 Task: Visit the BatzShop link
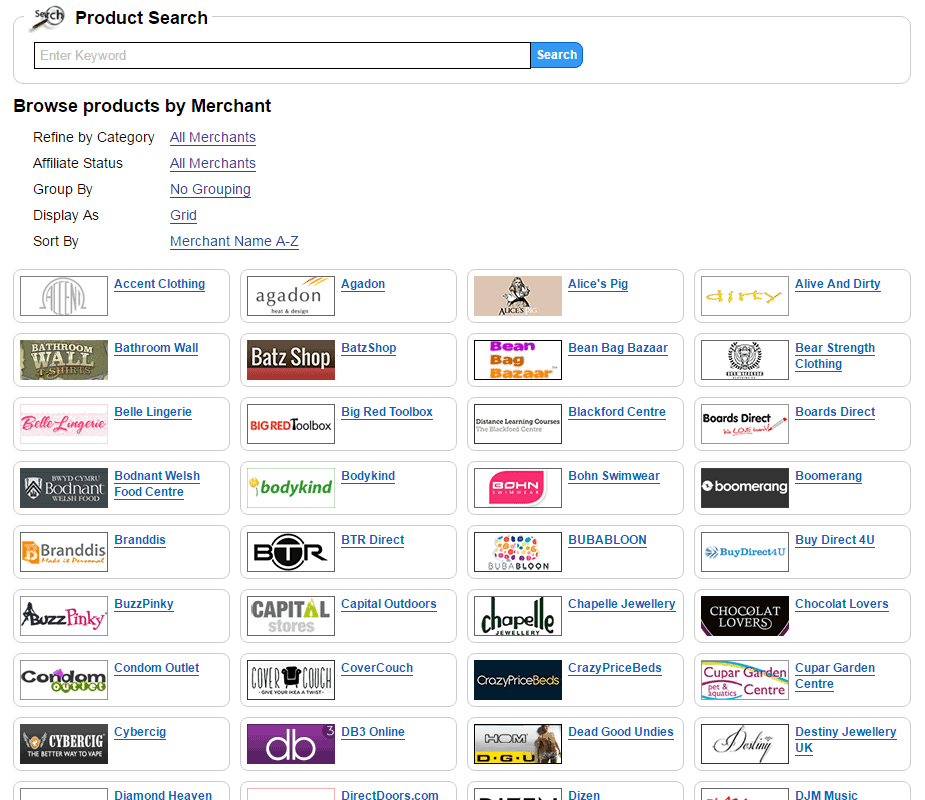(369, 348)
